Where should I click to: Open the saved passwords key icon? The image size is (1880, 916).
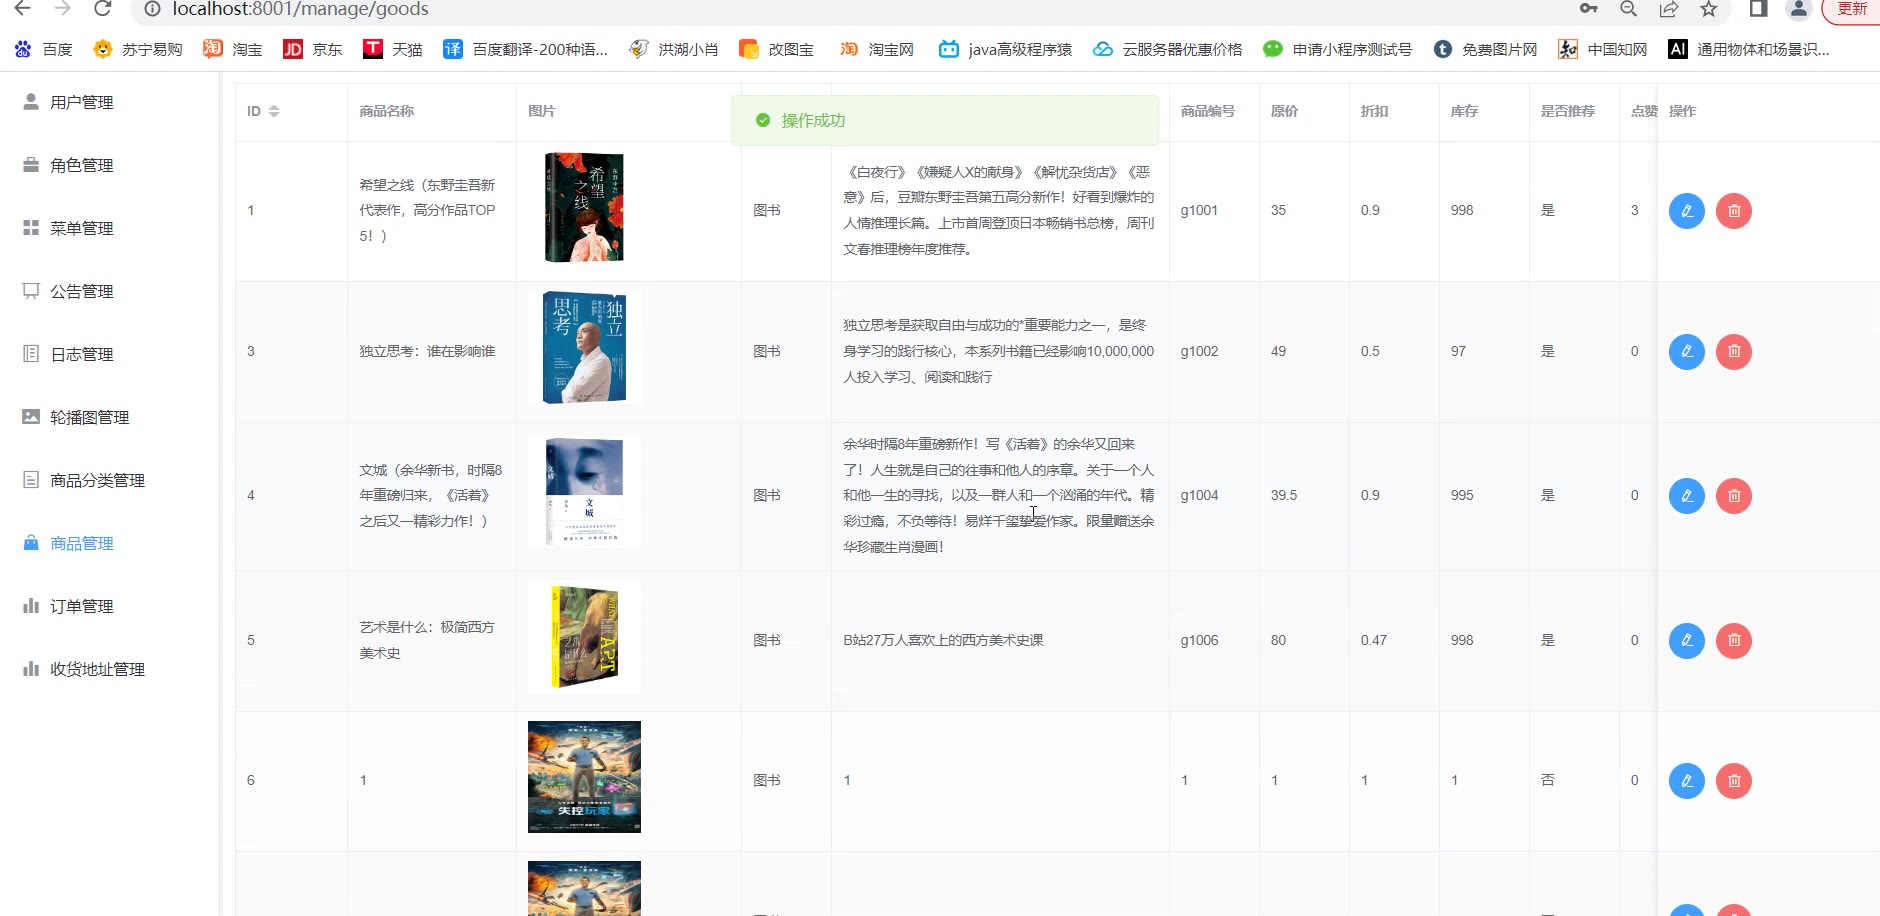click(1588, 9)
